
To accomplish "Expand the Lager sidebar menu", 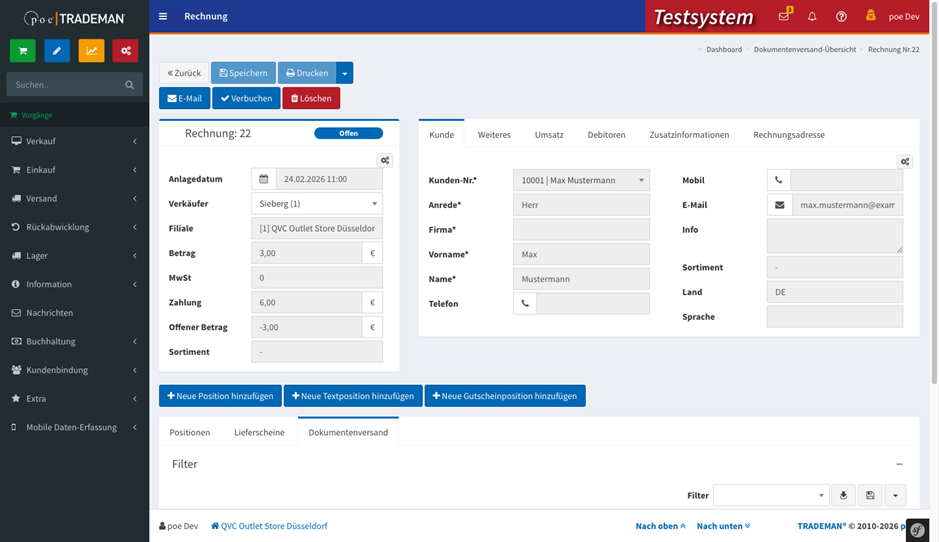I will (x=74, y=256).
